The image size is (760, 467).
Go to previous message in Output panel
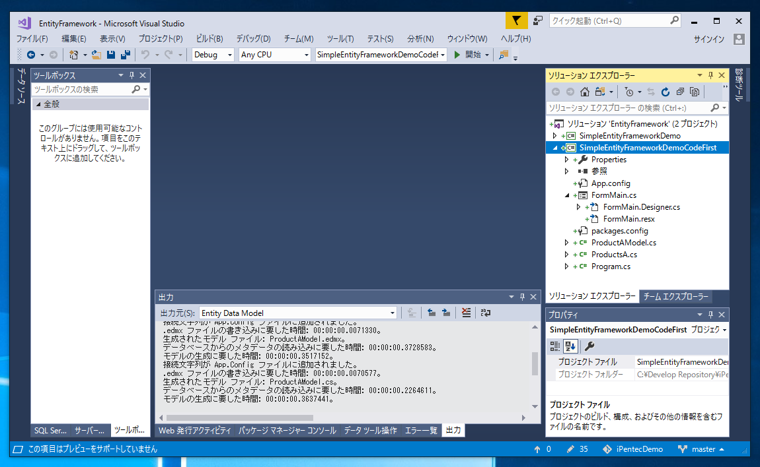pos(431,313)
